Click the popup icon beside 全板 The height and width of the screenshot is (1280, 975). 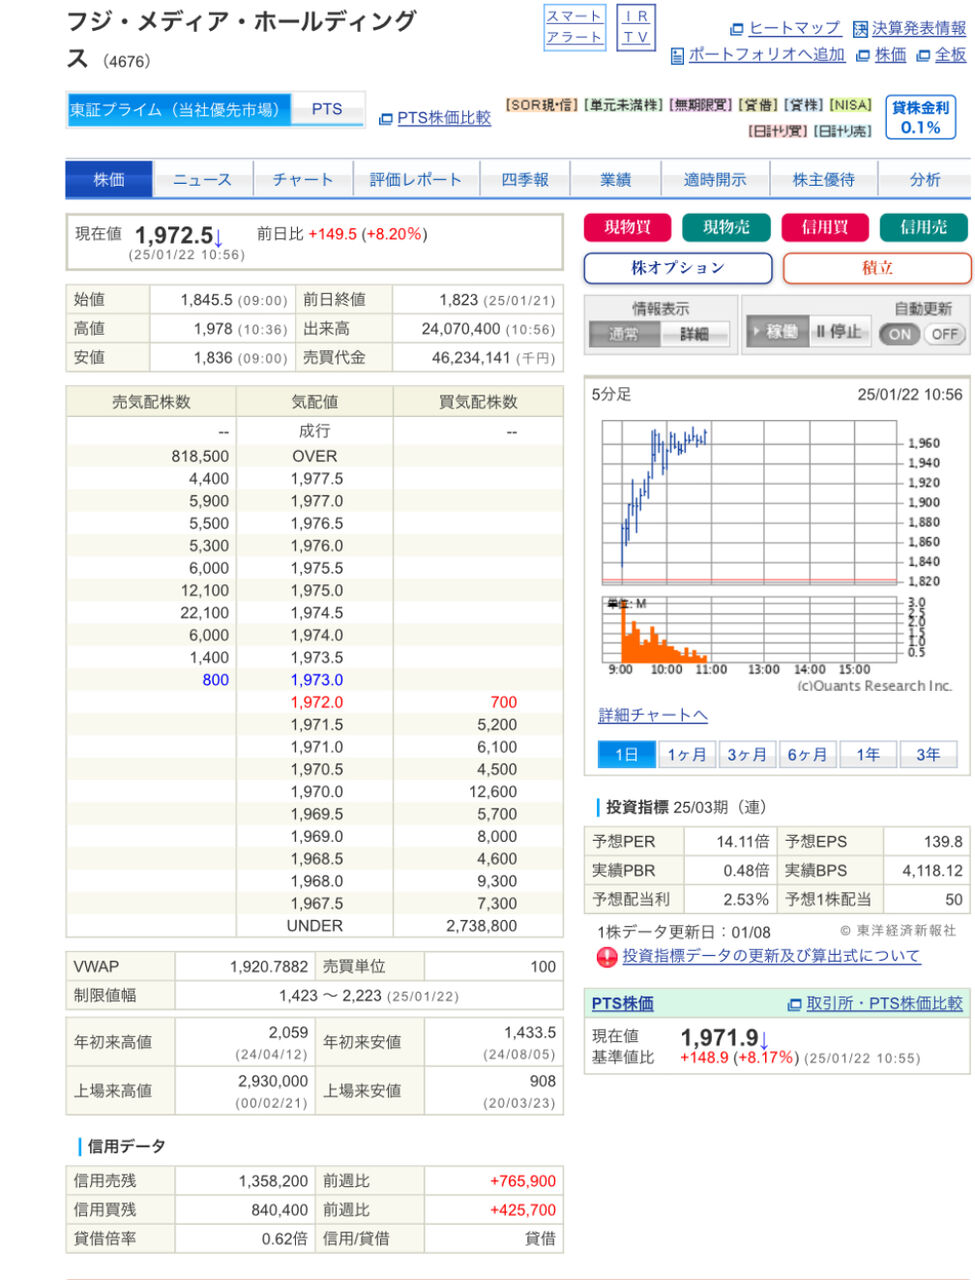pos(923,56)
